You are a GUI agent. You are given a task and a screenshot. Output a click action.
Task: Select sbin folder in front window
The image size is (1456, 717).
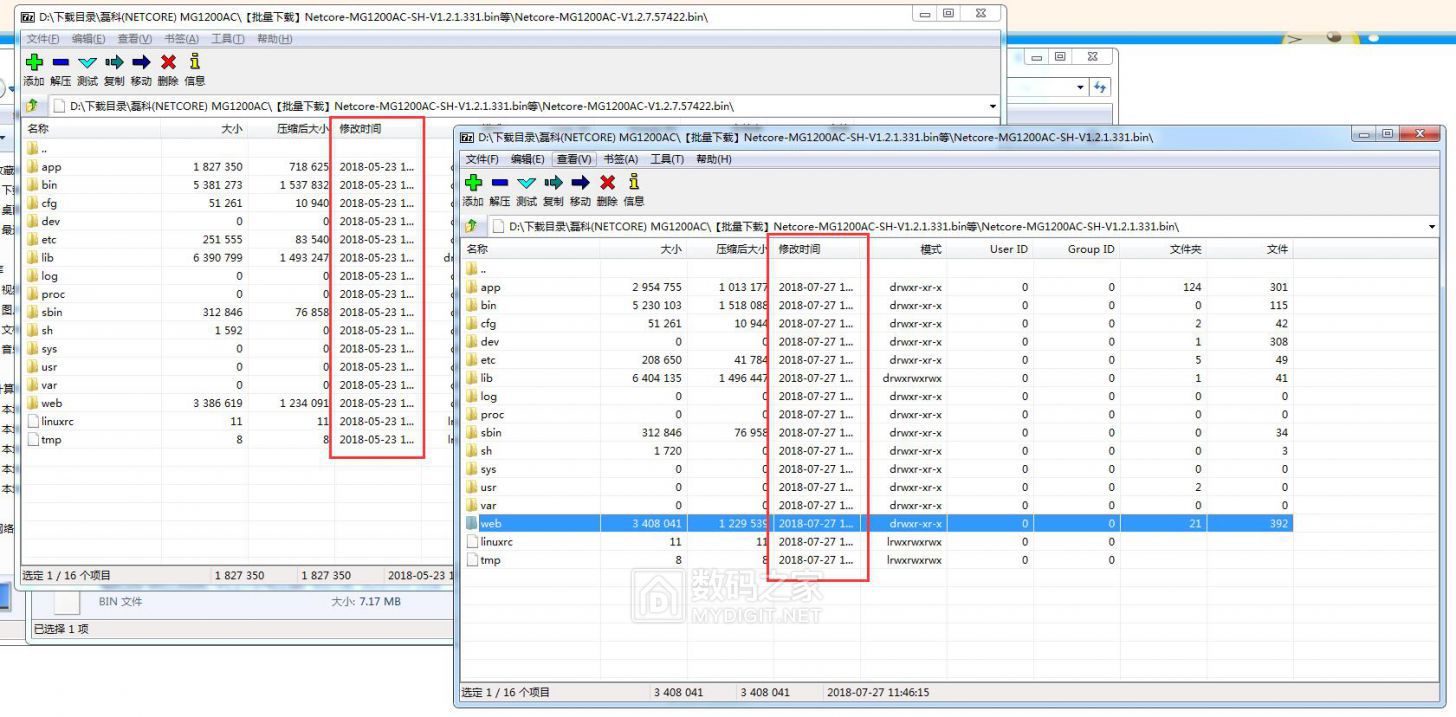tap(492, 433)
